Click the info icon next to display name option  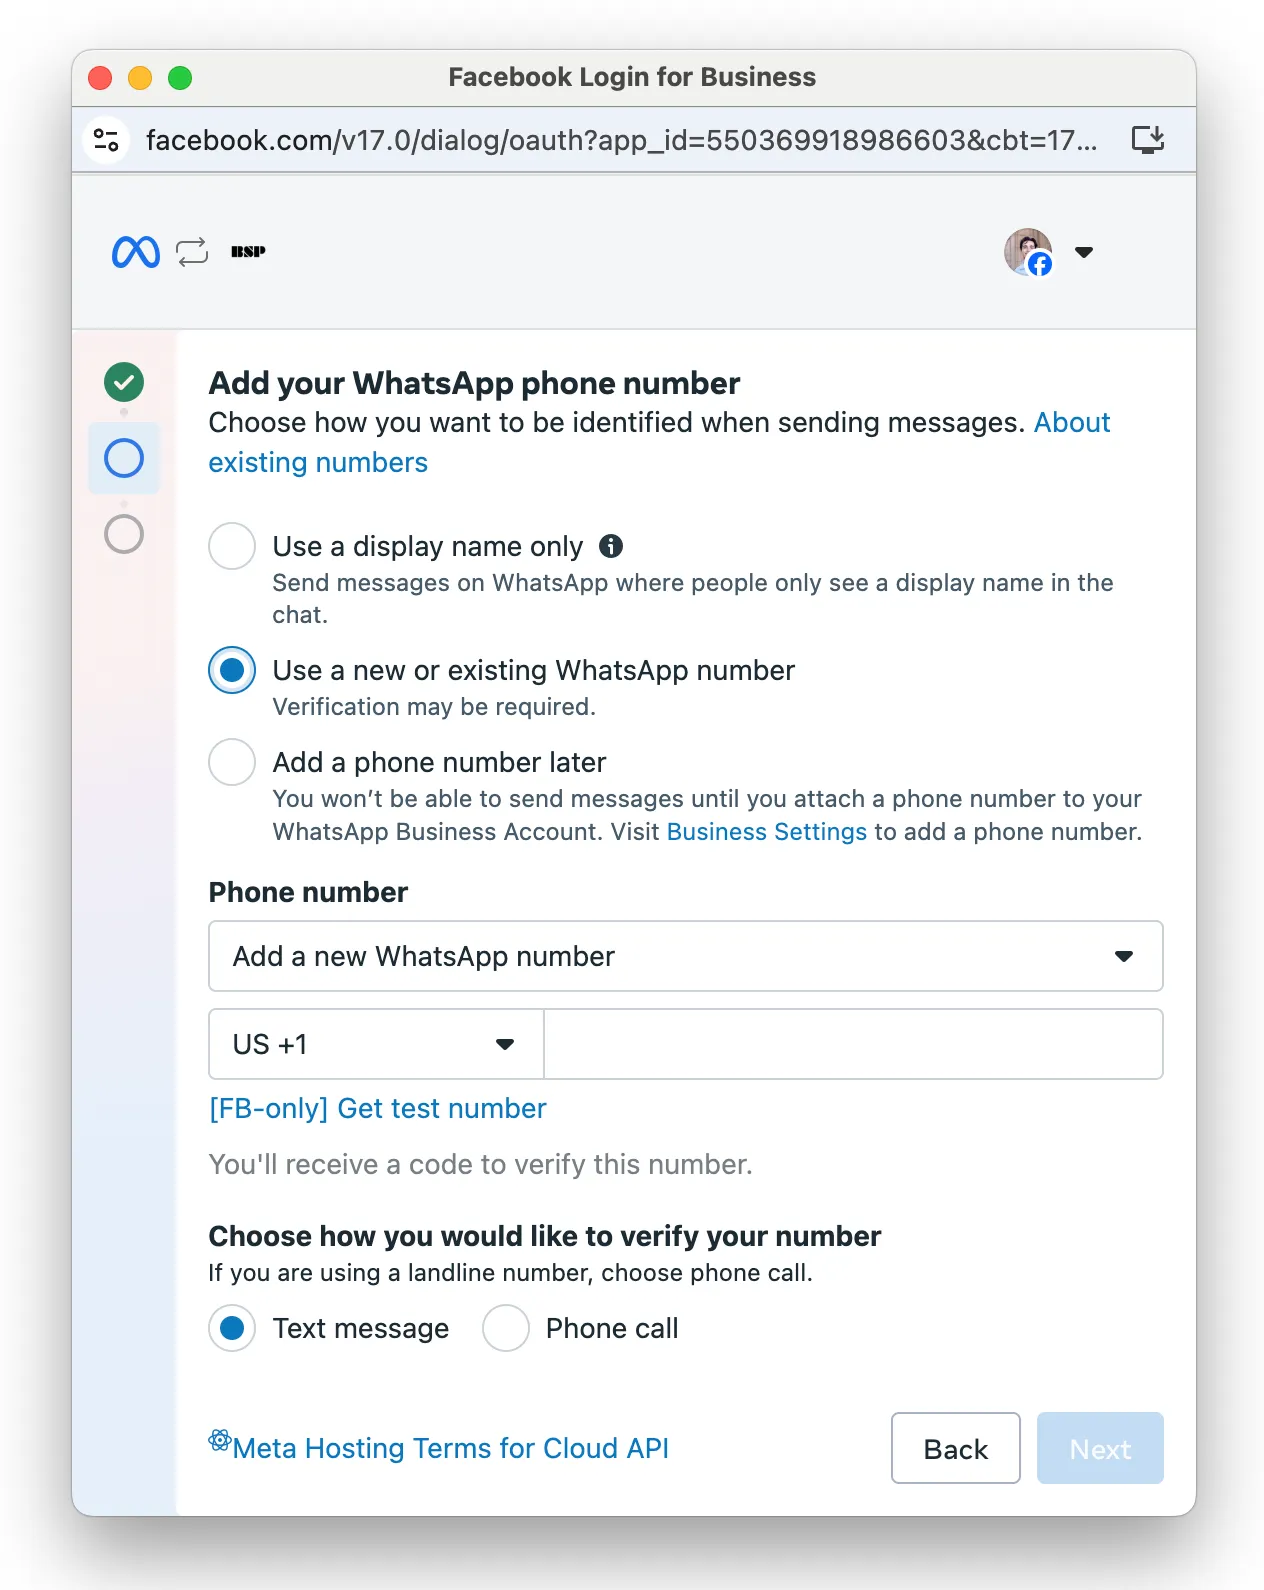click(611, 546)
